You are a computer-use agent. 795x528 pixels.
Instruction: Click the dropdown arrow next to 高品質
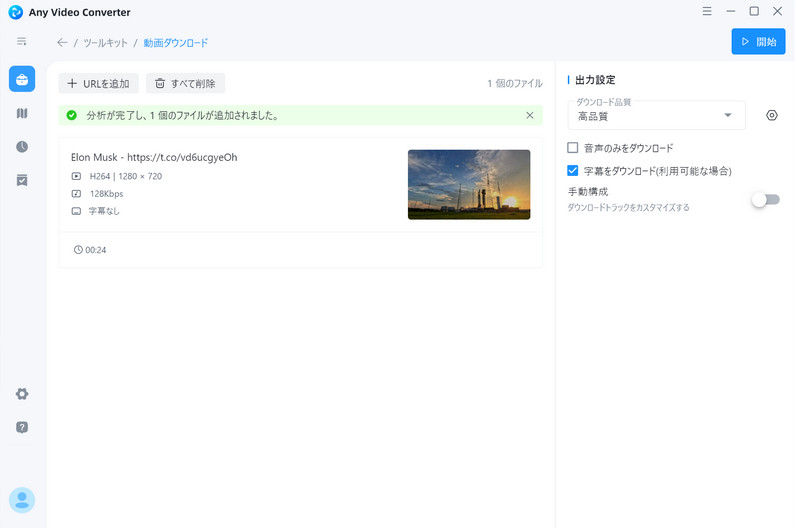pos(728,115)
